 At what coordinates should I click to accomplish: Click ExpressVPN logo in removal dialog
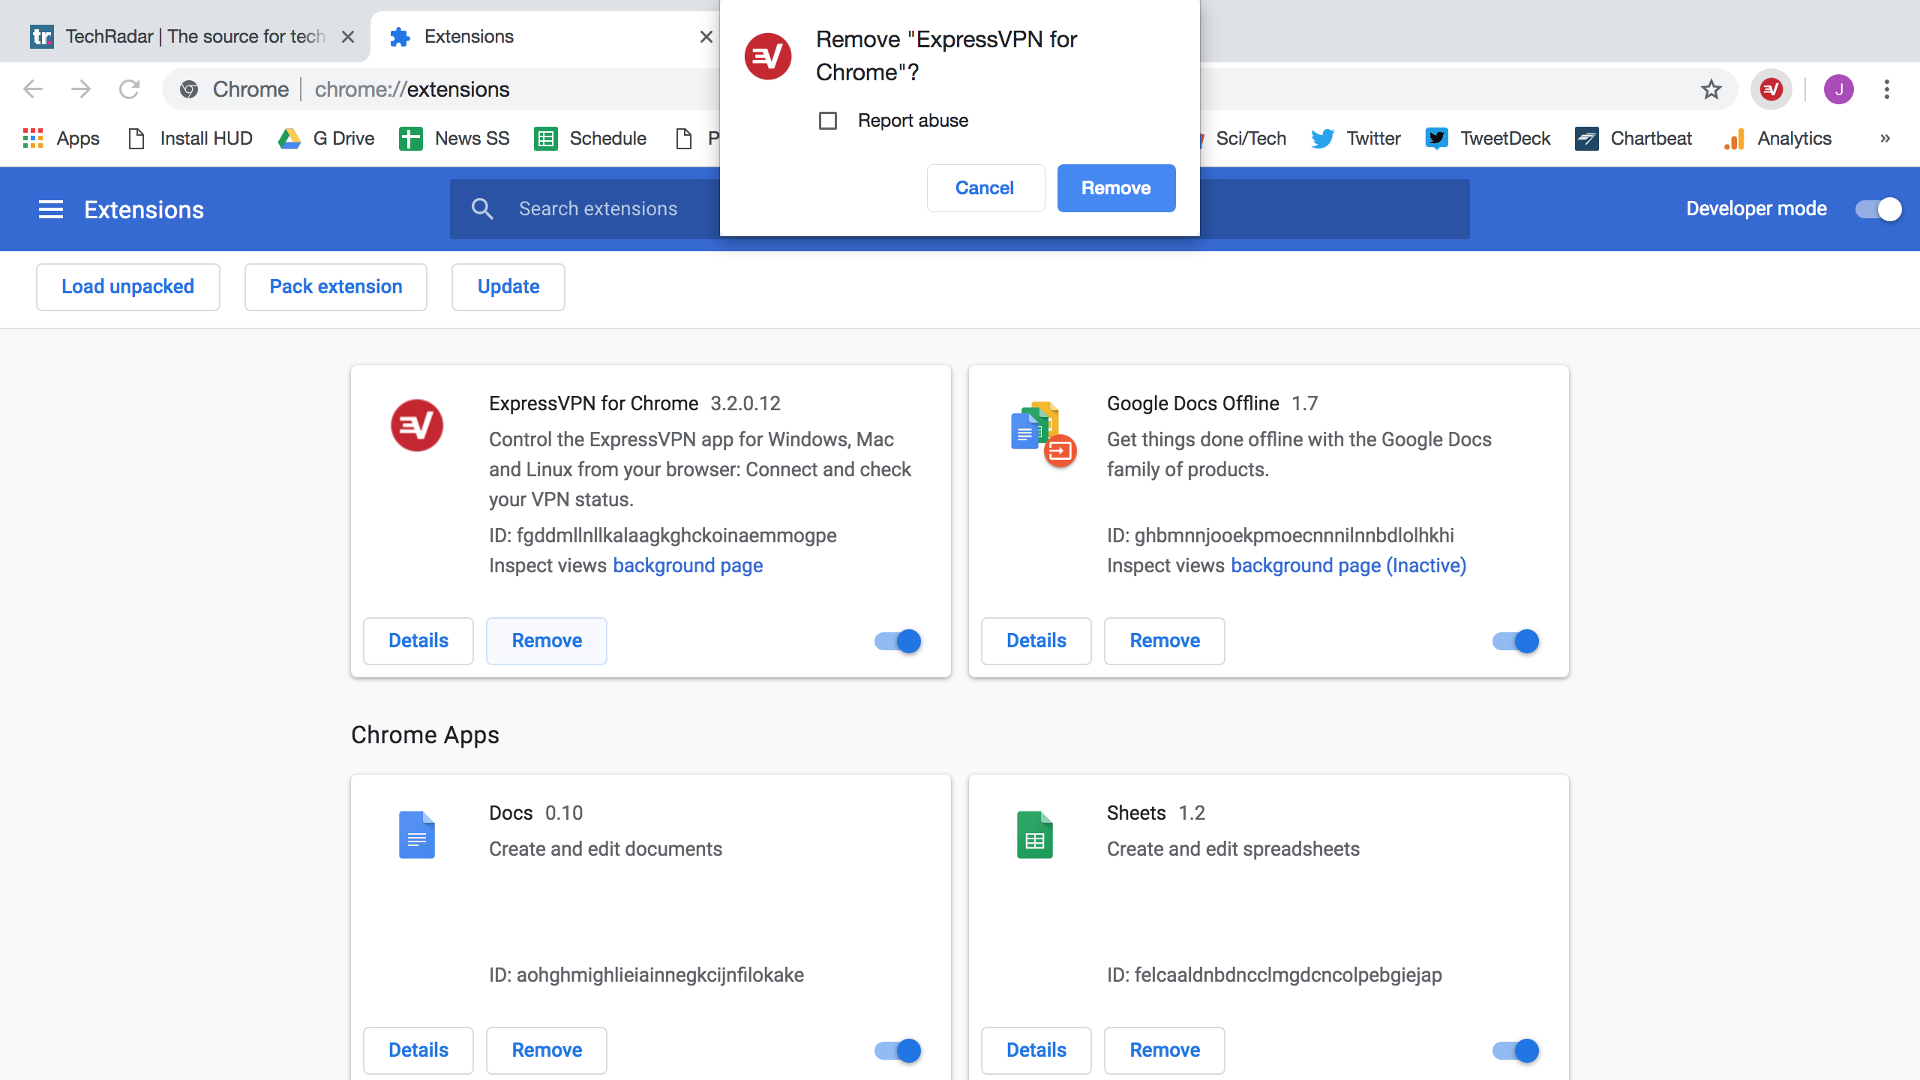tap(768, 56)
